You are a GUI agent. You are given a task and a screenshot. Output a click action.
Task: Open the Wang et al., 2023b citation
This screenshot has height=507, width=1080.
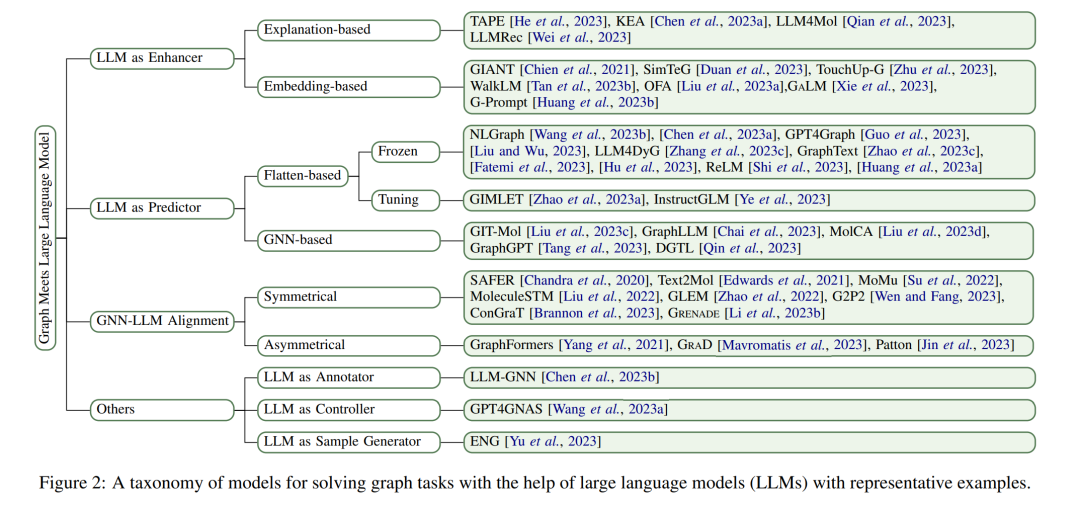591,135
